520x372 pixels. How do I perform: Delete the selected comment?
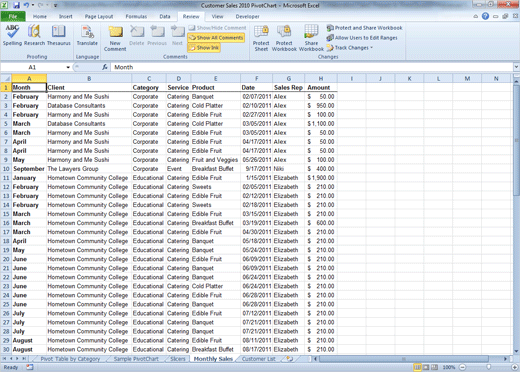point(136,36)
